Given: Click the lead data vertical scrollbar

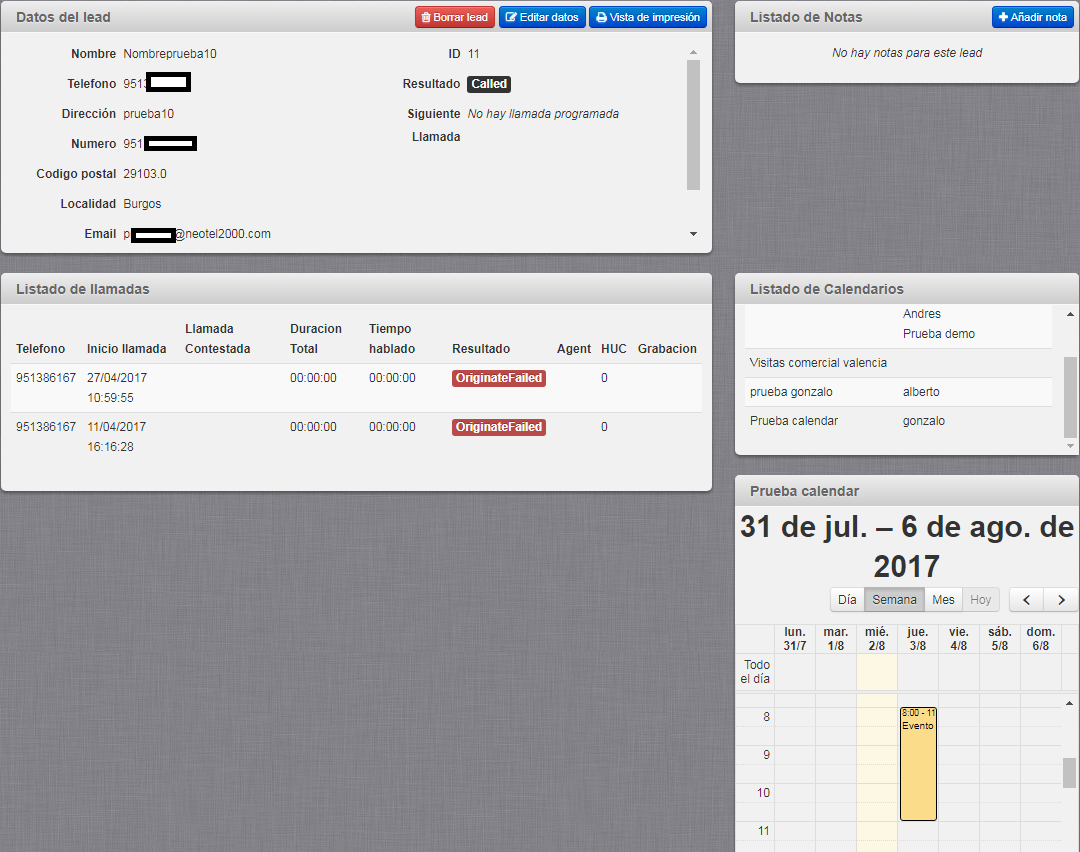Looking at the screenshot, I should click(693, 124).
